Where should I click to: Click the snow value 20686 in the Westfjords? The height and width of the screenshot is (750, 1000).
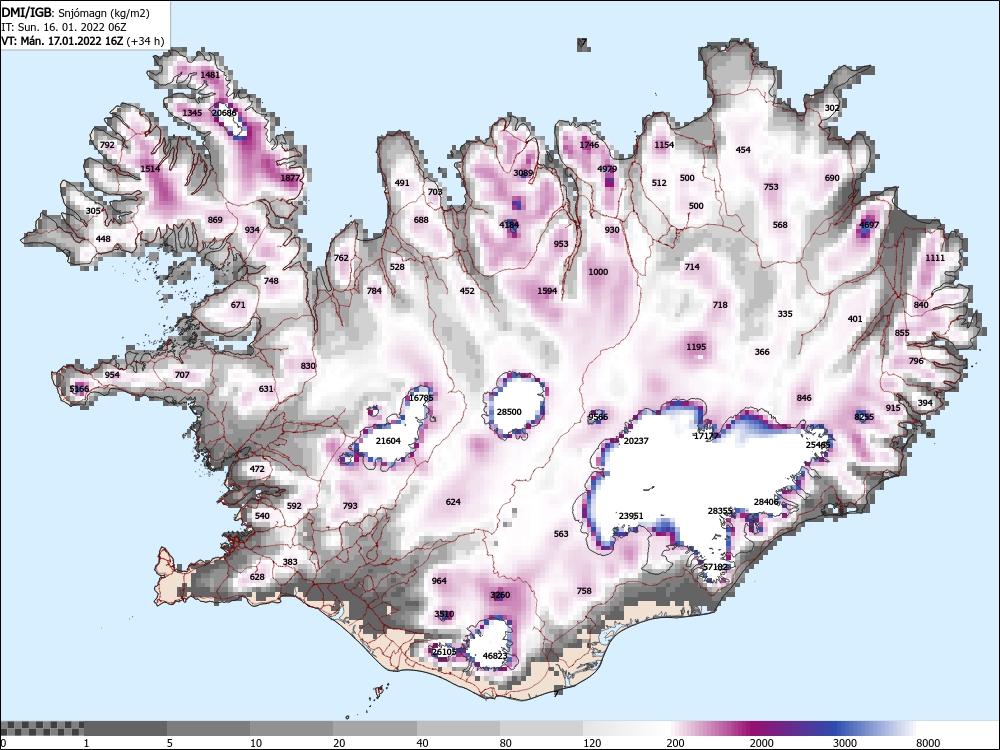224,113
